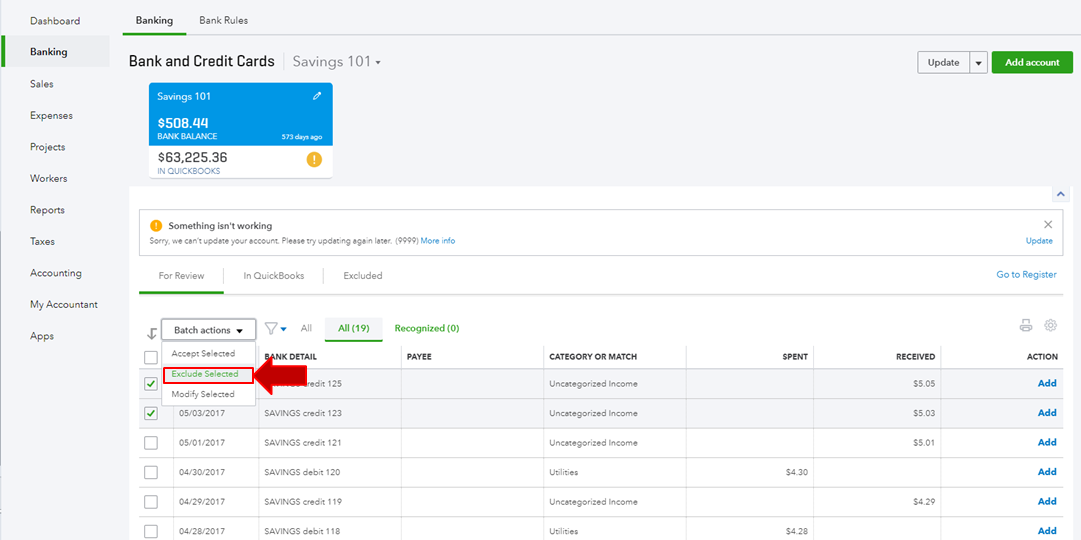
Task: Add the SAVINGS debit 120 transaction
Action: 1047,472
